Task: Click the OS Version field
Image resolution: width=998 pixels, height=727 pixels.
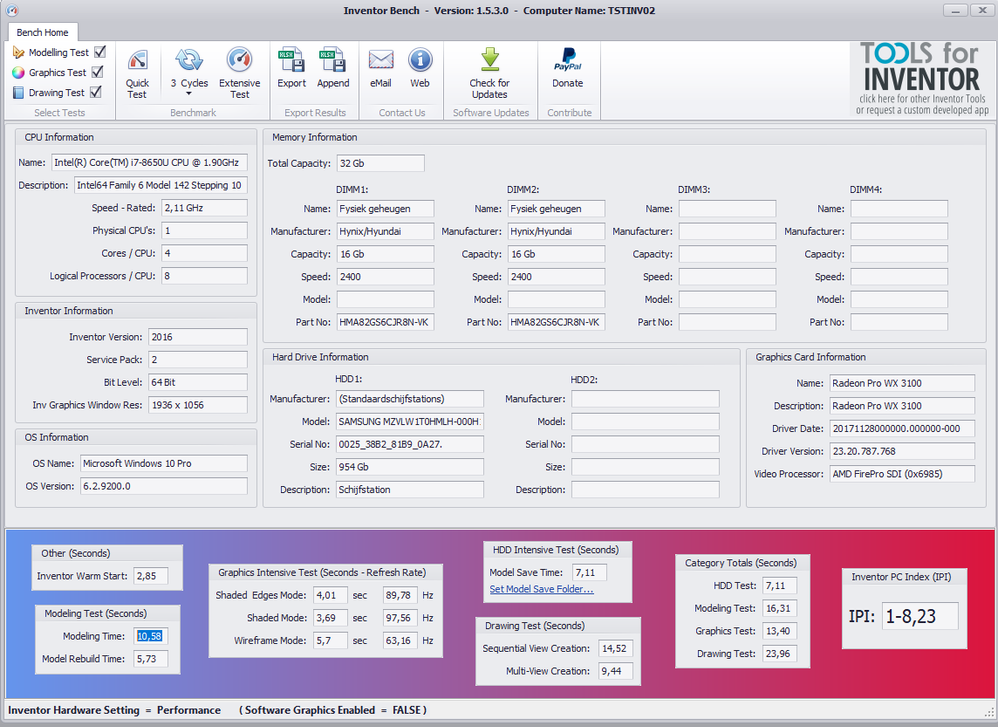Action: pyautogui.click(x=164, y=486)
